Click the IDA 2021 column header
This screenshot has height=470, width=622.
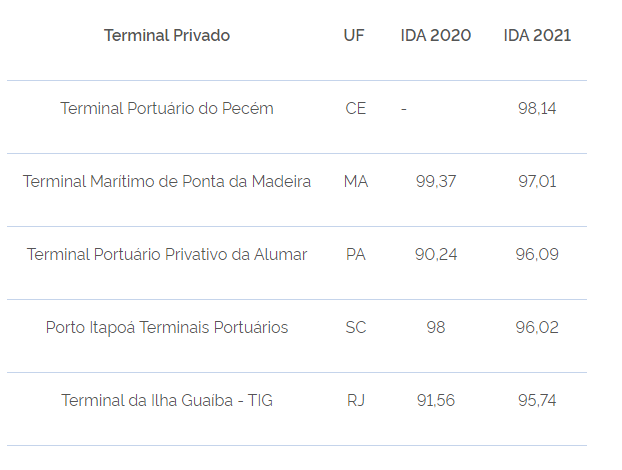tap(537, 35)
